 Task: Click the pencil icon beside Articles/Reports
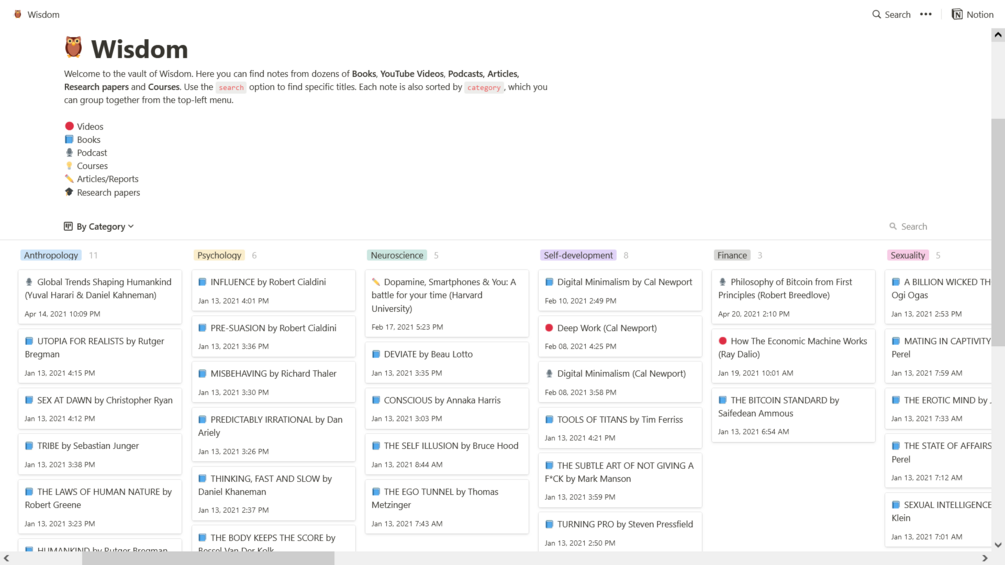point(69,179)
